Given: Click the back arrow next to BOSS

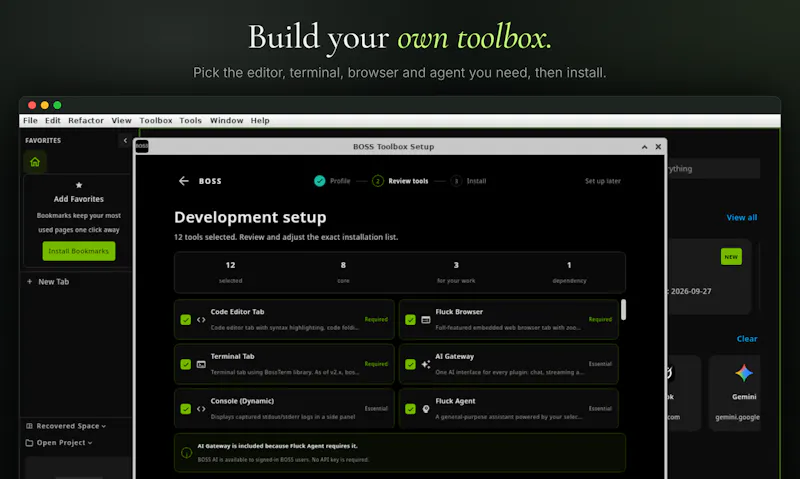Looking at the screenshot, I should pyautogui.click(x=184, y=181).
